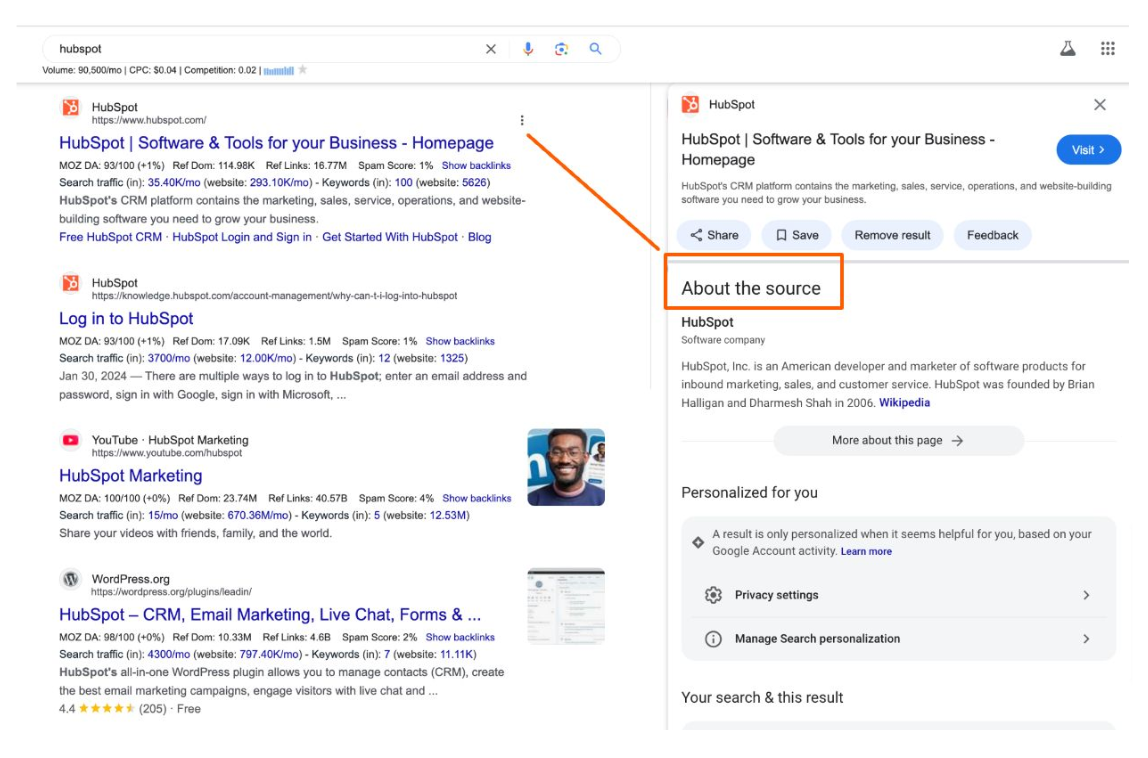Image resolution: width=1148 pixels, height=758 pixels.
Task: Click the HubSpot logo in the side panel header
Action: point(690,104)
